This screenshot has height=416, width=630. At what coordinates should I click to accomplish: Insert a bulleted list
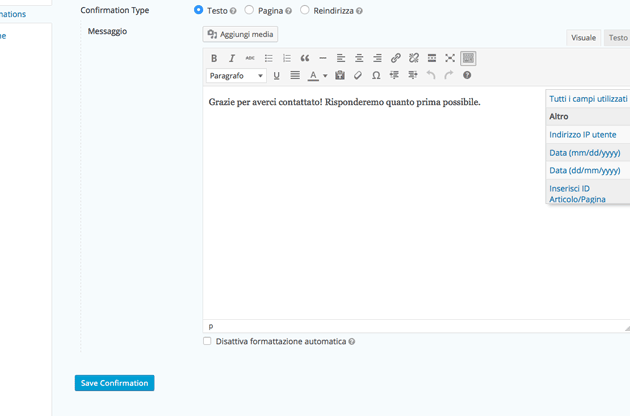click(x=268, y=58)
